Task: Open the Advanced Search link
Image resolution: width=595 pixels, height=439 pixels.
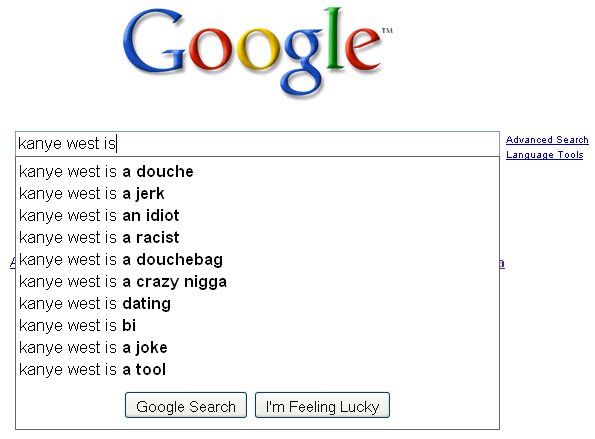Action: coord(547,140)
